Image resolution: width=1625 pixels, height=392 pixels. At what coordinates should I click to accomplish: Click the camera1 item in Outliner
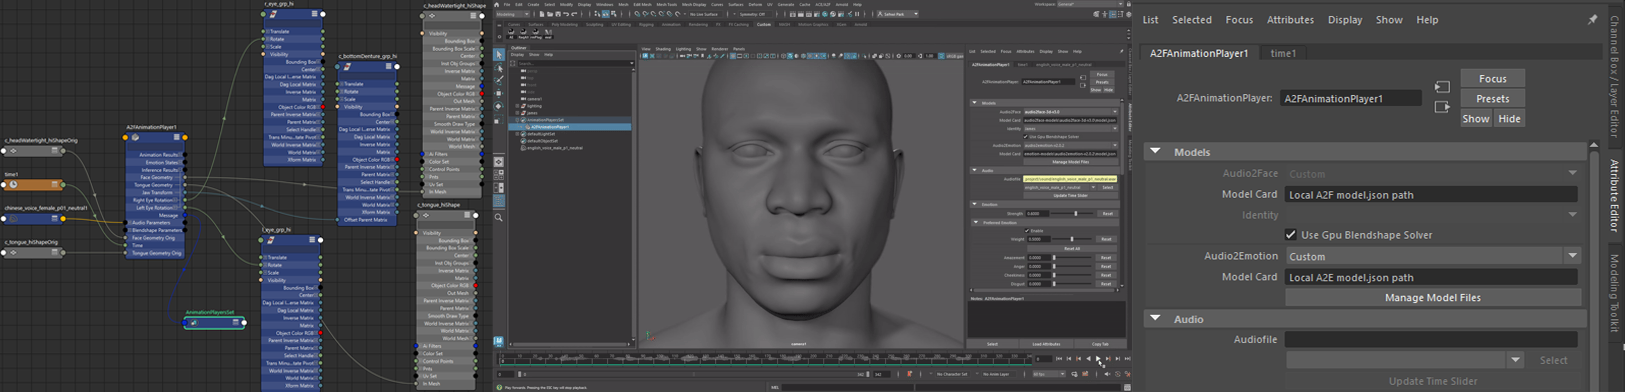tap(533, 99)
